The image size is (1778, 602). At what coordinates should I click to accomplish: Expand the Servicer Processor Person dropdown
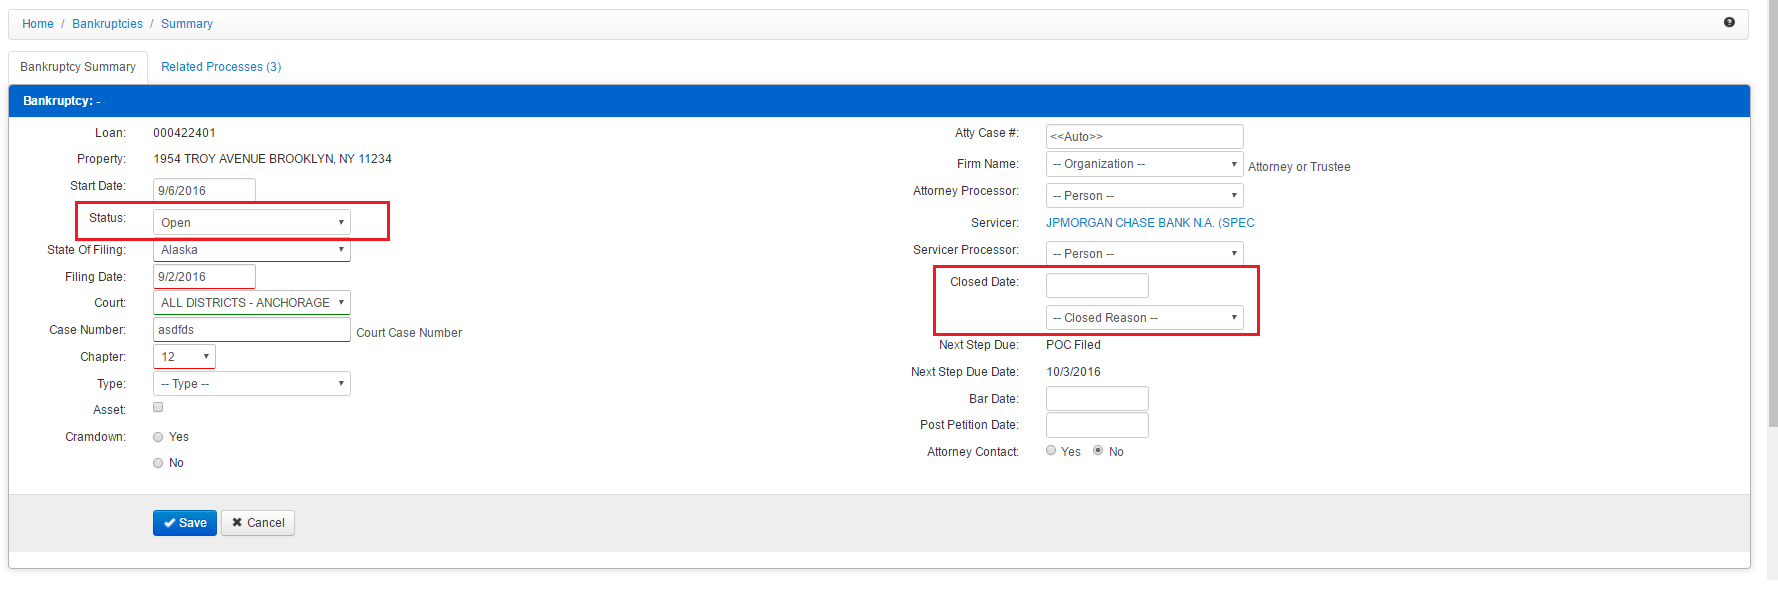click(x=1145, y=253)
